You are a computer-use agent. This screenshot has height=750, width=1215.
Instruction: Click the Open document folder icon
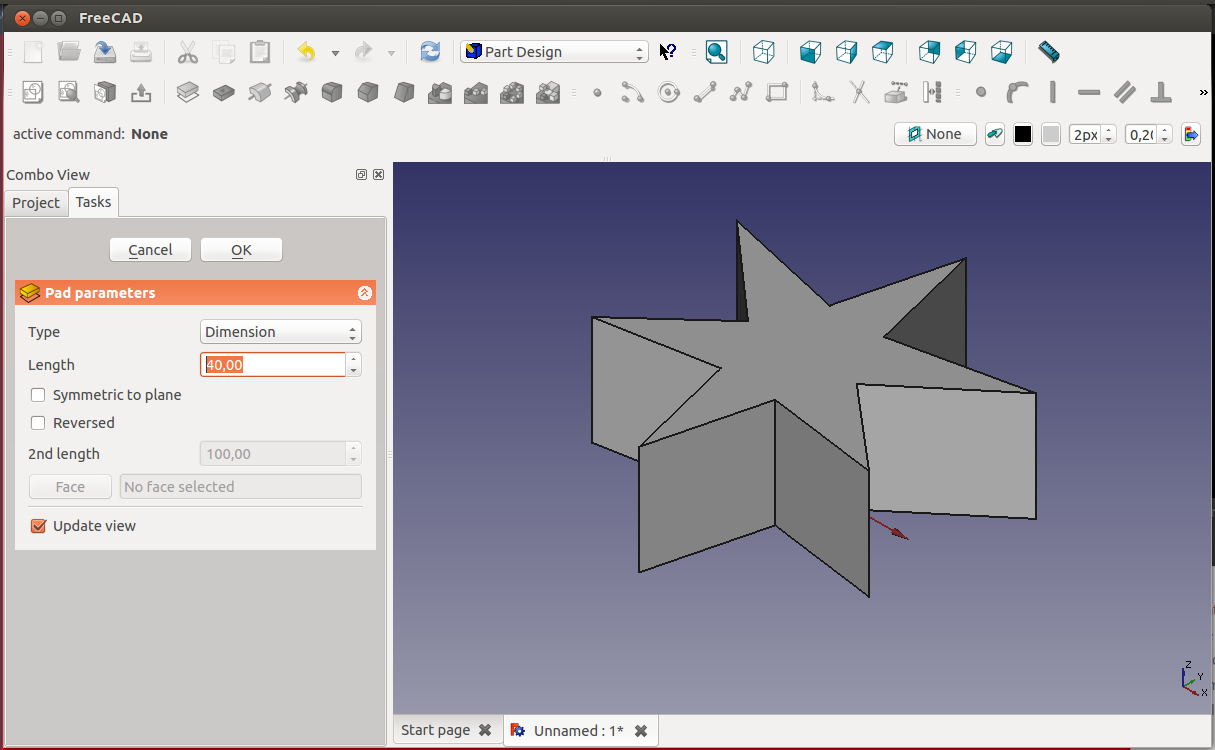click(x=69, y=52)
